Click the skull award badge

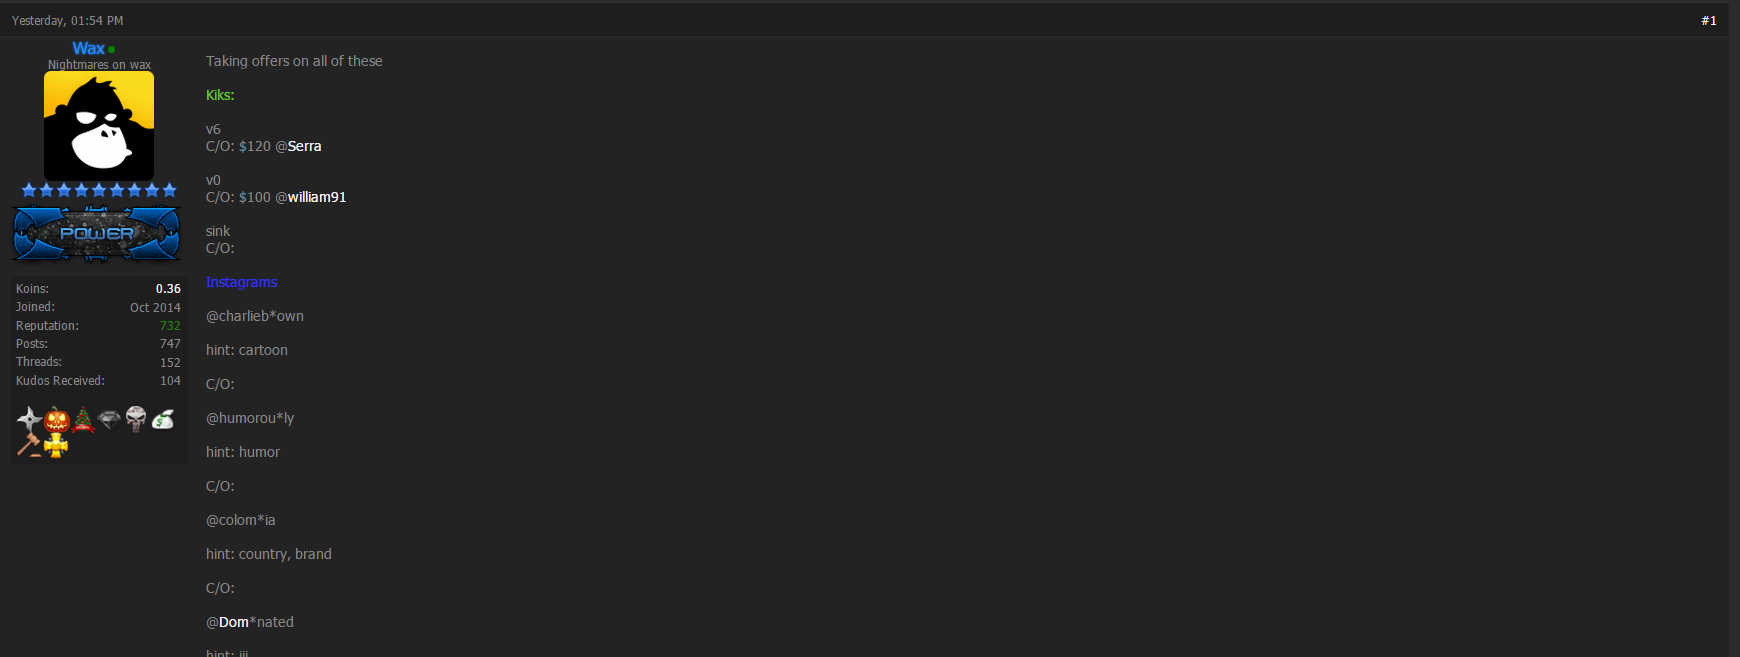(136, 419)
